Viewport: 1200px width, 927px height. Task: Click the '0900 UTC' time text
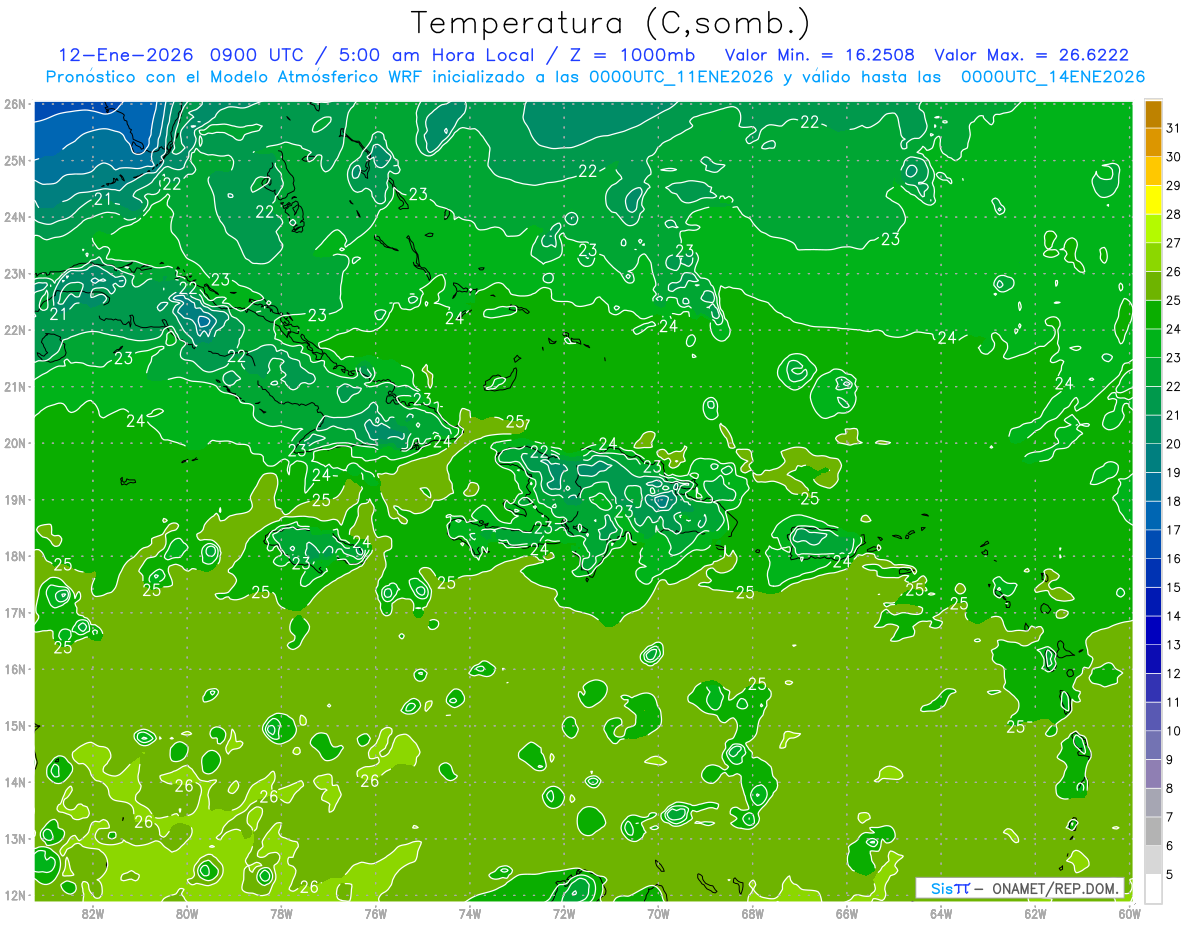coord(257,55)
